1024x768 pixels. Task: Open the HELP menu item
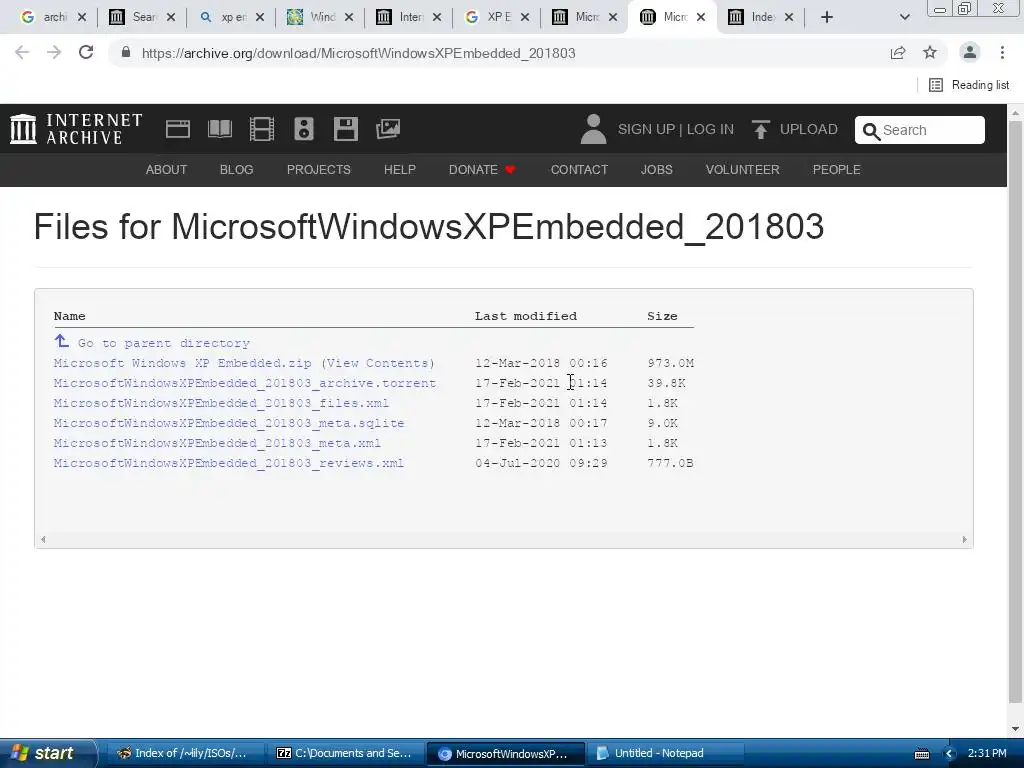click(x=400, y=170)
